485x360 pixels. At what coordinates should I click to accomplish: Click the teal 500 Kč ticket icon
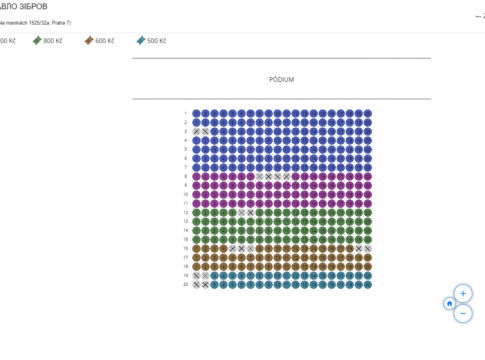(141, 41)
